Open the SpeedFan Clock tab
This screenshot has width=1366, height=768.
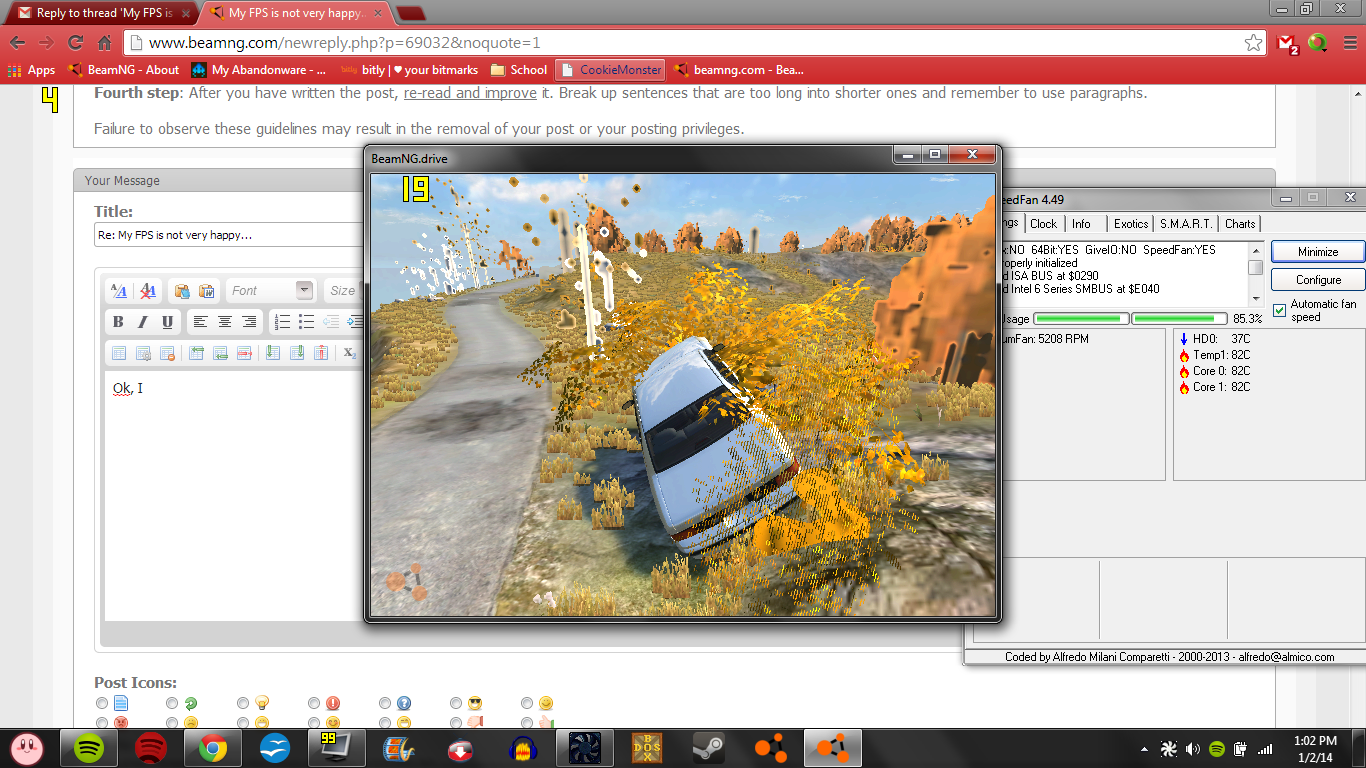click(1043, 224)
